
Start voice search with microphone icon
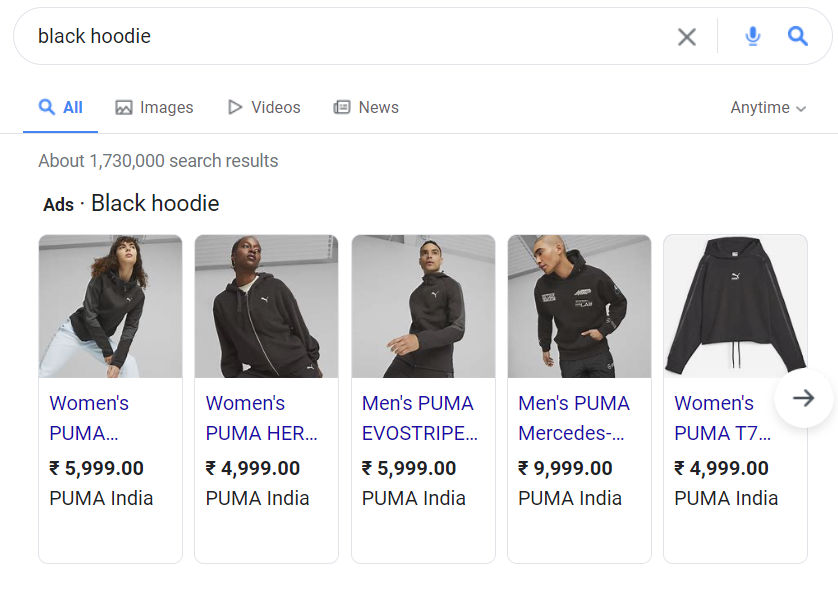752,36
